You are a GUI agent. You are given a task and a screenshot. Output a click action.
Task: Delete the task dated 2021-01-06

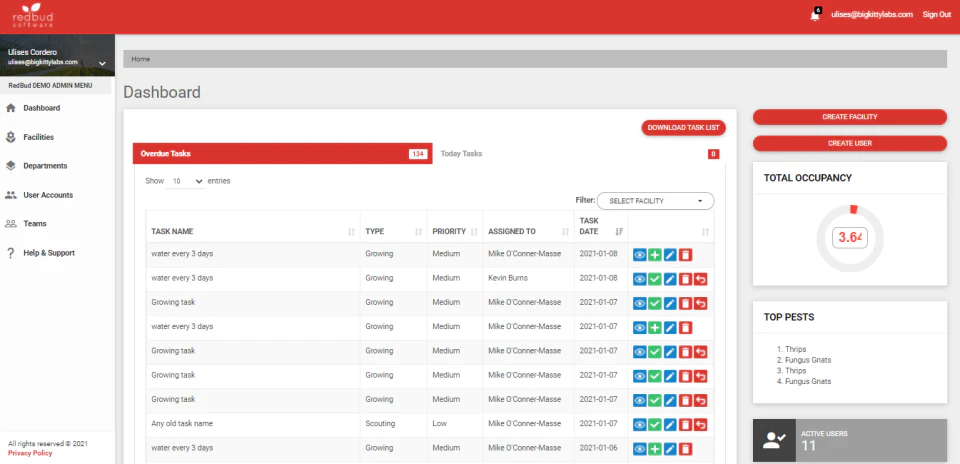click(686, 449)
